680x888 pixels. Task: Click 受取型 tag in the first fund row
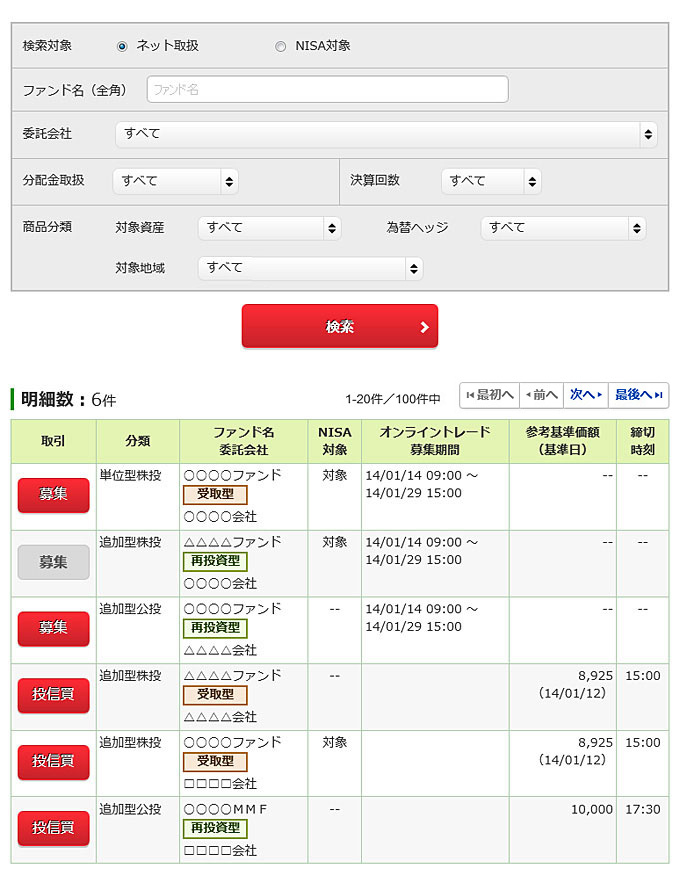coord(215,494)
